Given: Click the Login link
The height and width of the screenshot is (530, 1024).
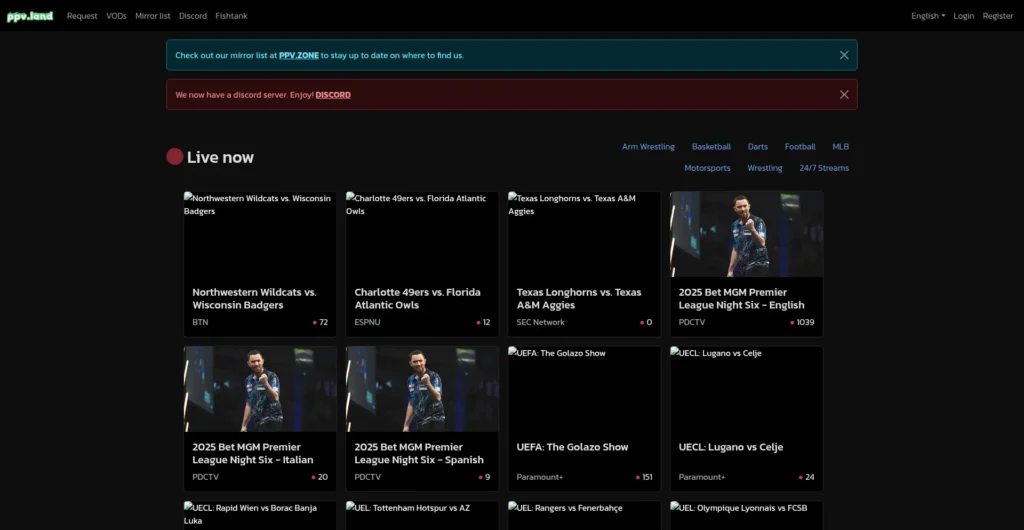Looking at the screenshot, I should click(x=963, y=16).
